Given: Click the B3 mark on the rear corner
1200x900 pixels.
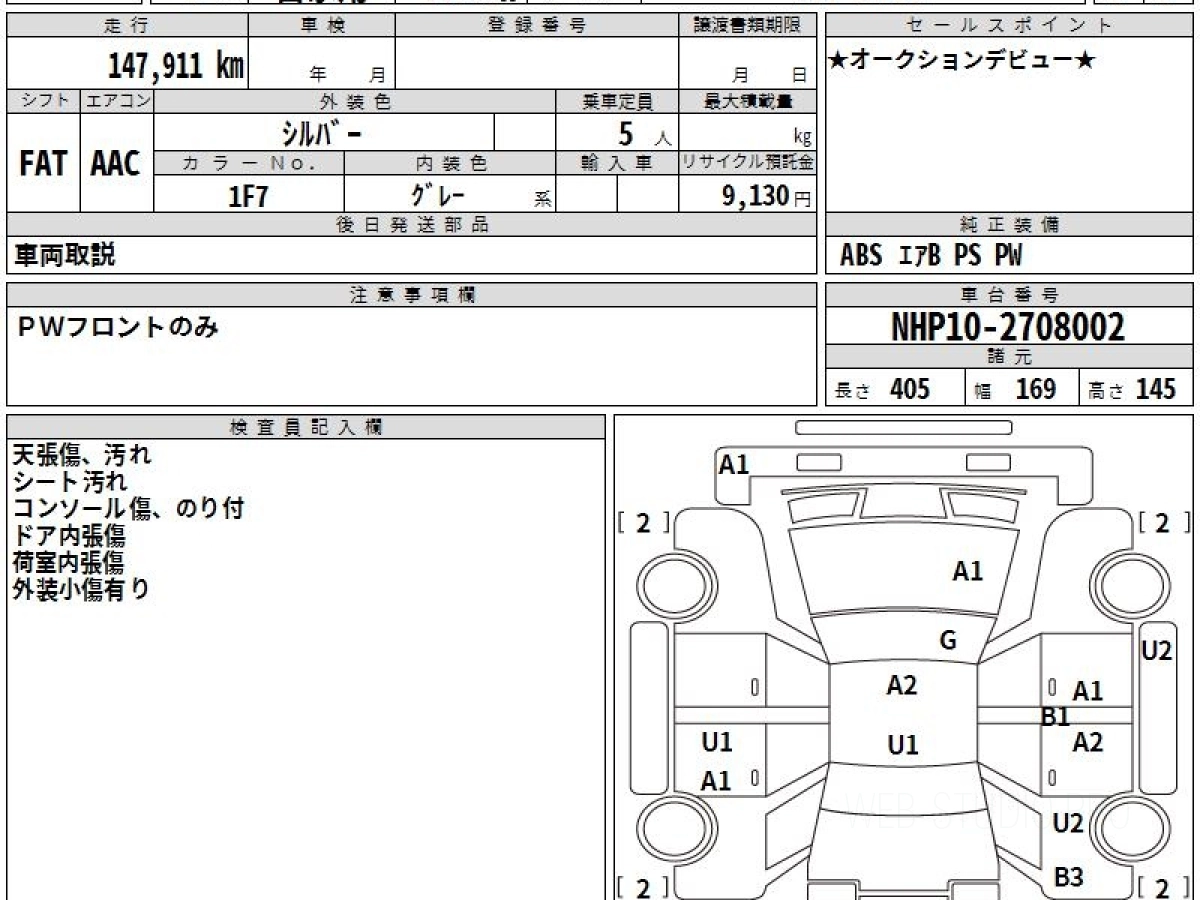Looking at the screenshot, I should pyautogui.click(x=1069, y=877).
